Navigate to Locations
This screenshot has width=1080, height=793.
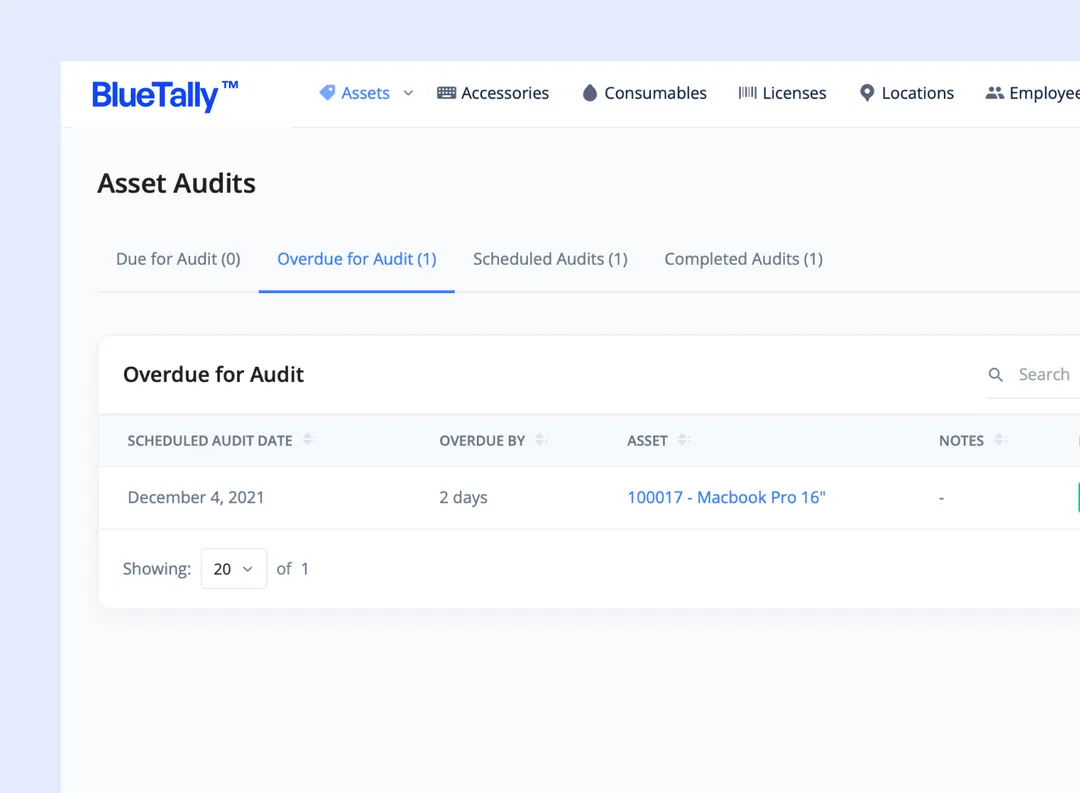tap(917, 93)
